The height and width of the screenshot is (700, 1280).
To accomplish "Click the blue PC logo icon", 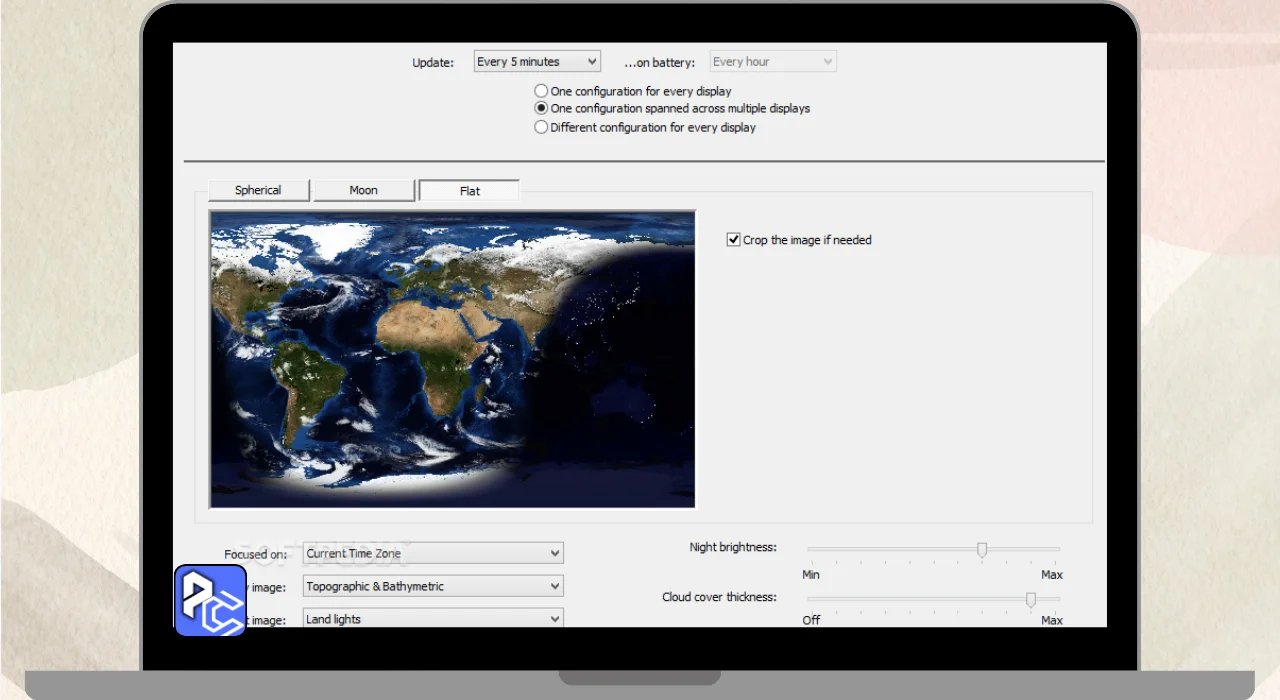I will click(210, 600).
